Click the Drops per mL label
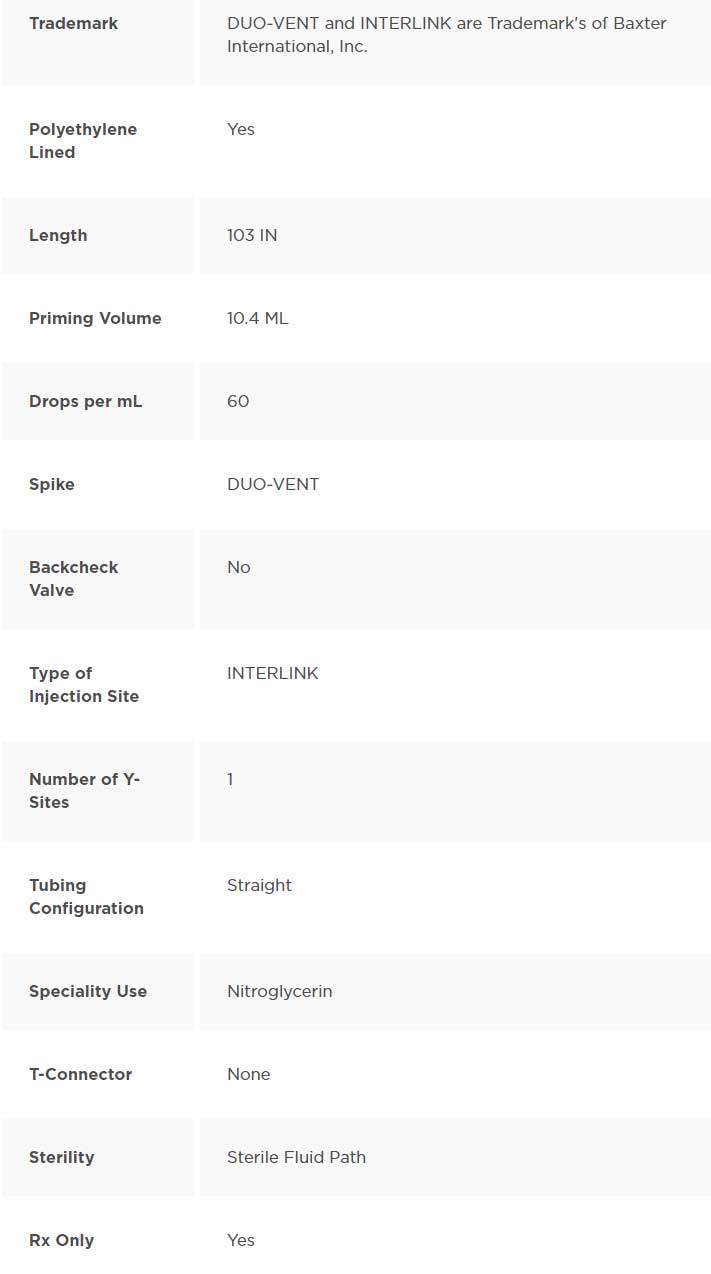 (85, 402)
